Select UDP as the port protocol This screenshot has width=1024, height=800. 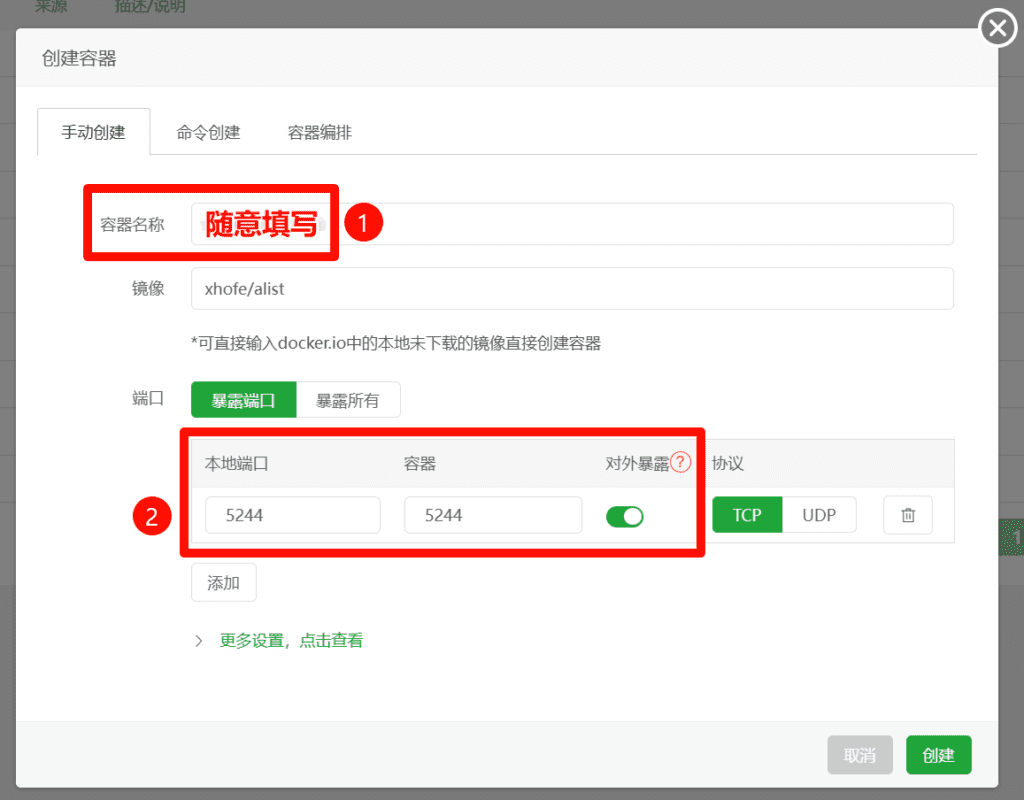820,515
